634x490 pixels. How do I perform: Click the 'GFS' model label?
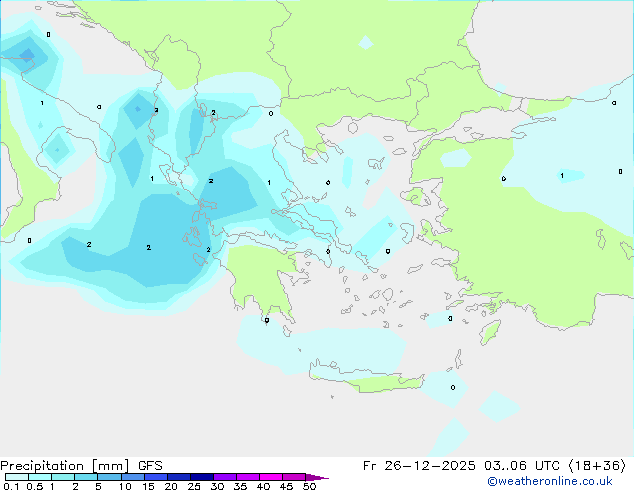click(x=150, y=466)
